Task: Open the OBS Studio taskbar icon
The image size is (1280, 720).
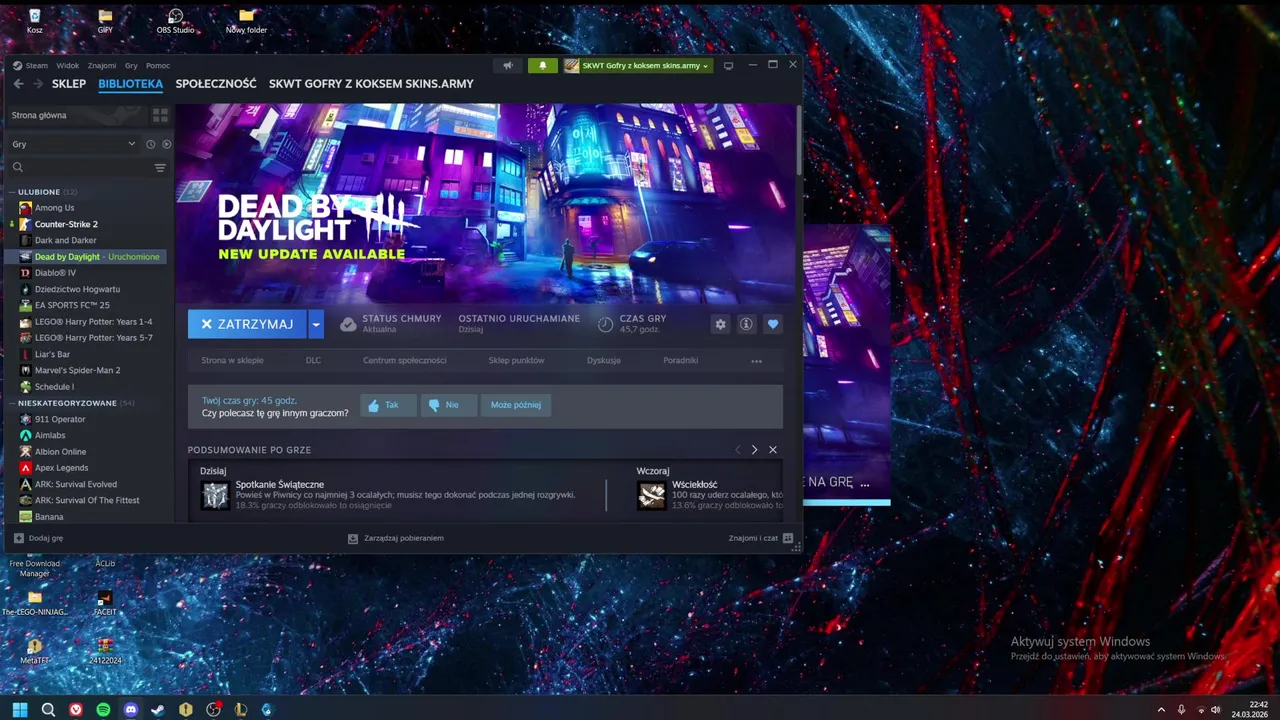Action: tap(213, 710)
